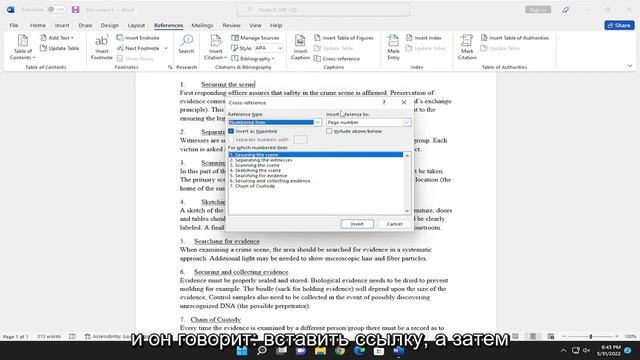The image size is (640, 360).
Task: Click Insert Table of Figures
Action: click(344, 38)
